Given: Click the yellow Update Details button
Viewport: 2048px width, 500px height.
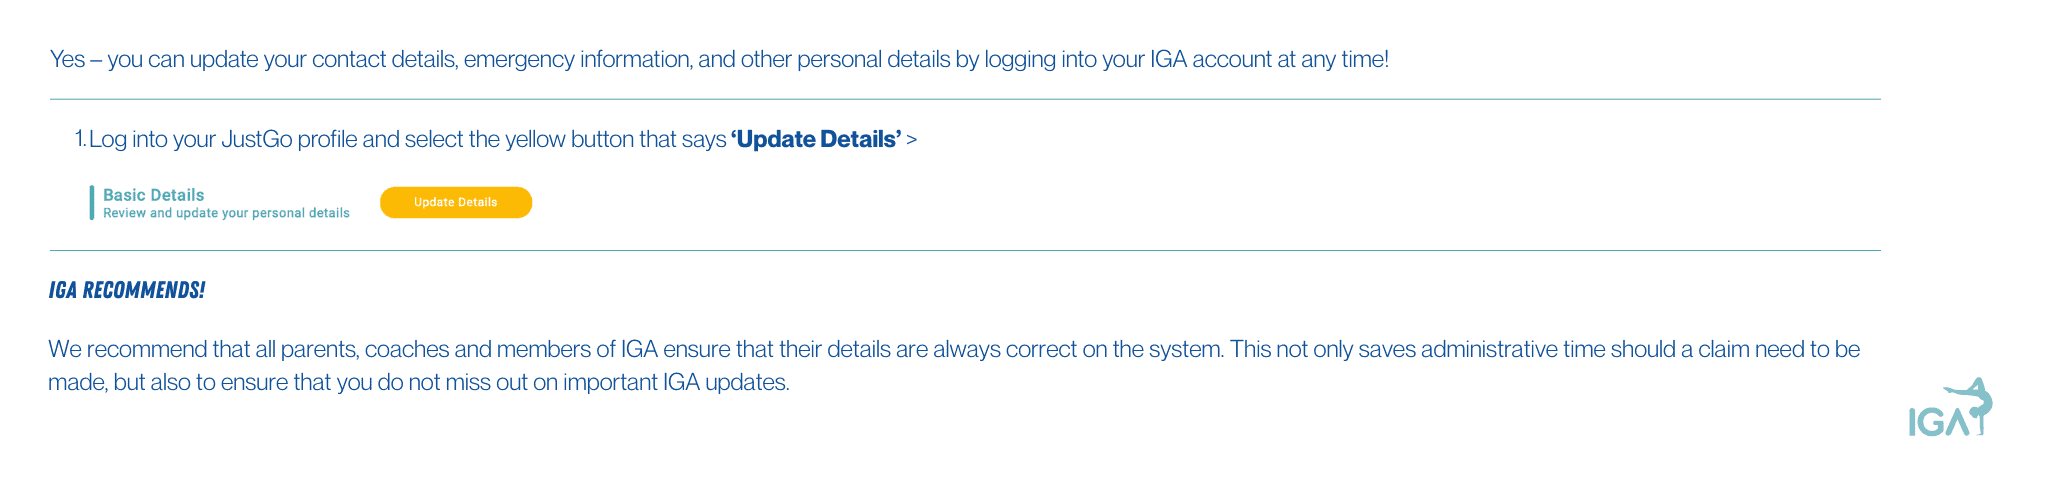Looking at the screenshot, I should (x=456, y=202).
